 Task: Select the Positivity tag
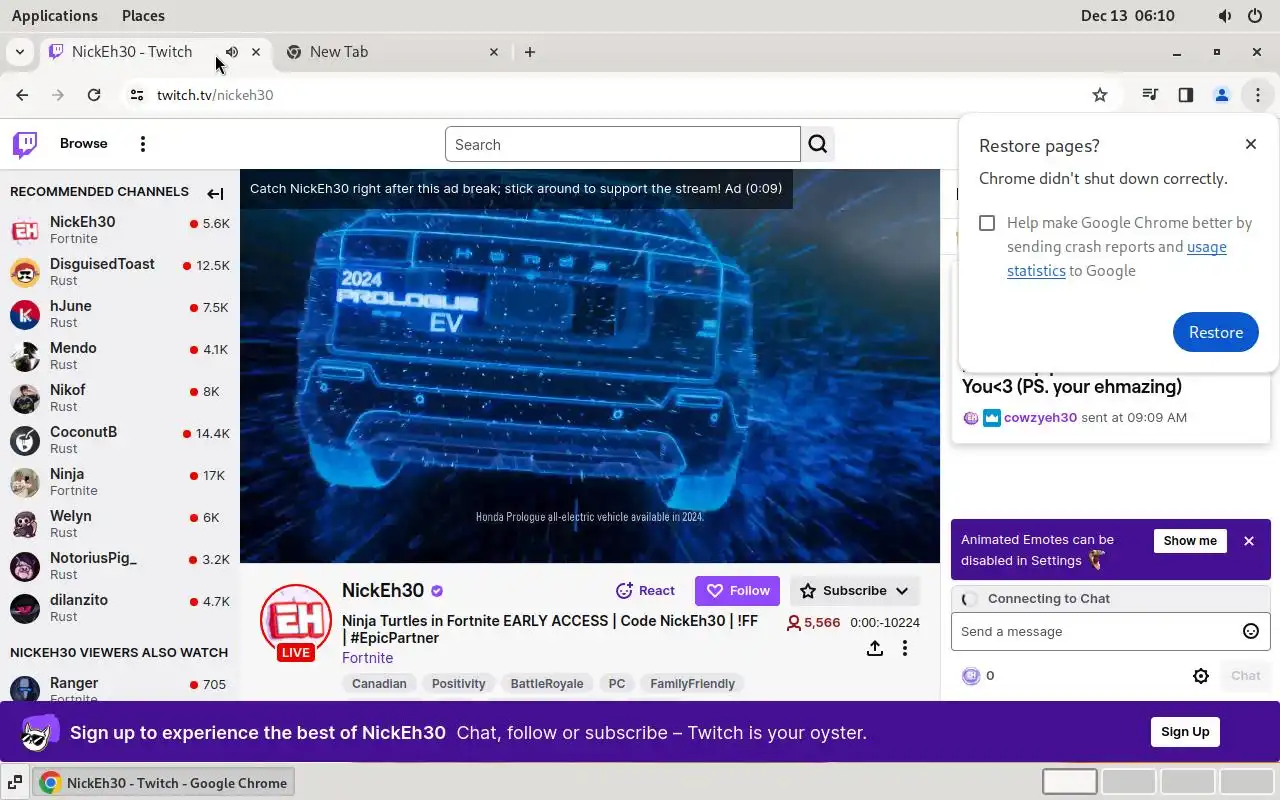(x=458, y=684)
